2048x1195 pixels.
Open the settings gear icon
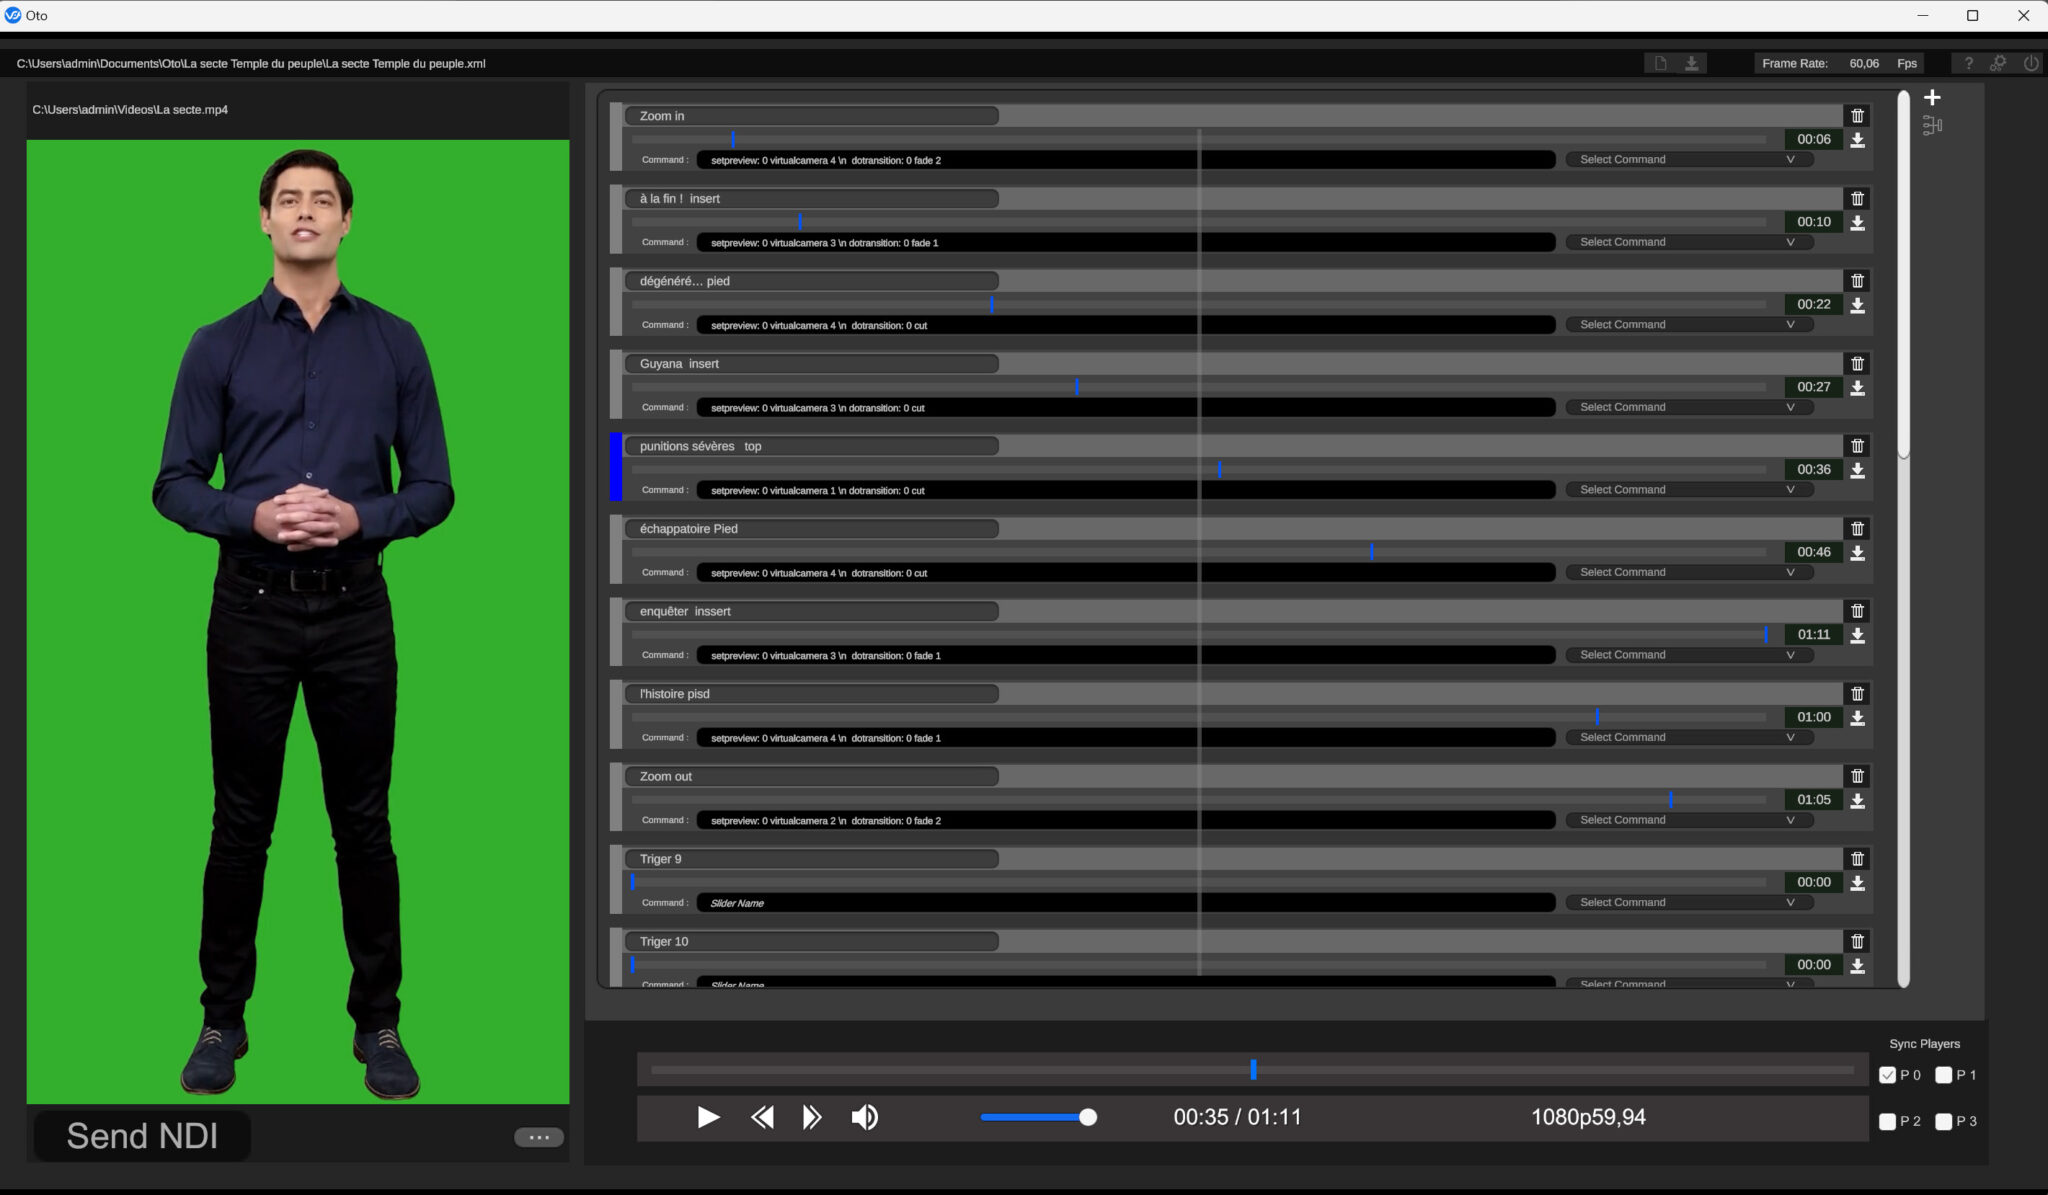[x=1999, y=62]
